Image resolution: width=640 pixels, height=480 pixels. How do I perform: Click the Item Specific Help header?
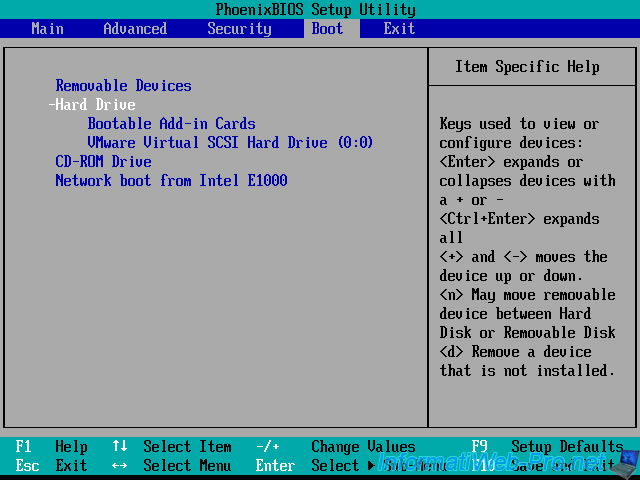[x=527, y=67]
